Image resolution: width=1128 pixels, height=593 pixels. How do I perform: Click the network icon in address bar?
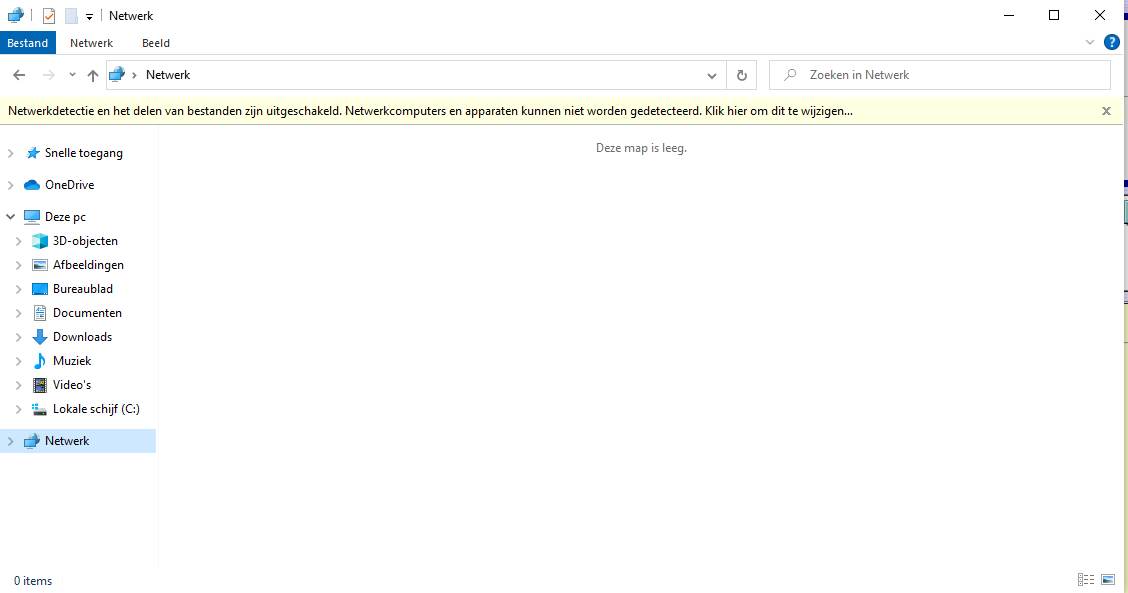click(117, 74)
